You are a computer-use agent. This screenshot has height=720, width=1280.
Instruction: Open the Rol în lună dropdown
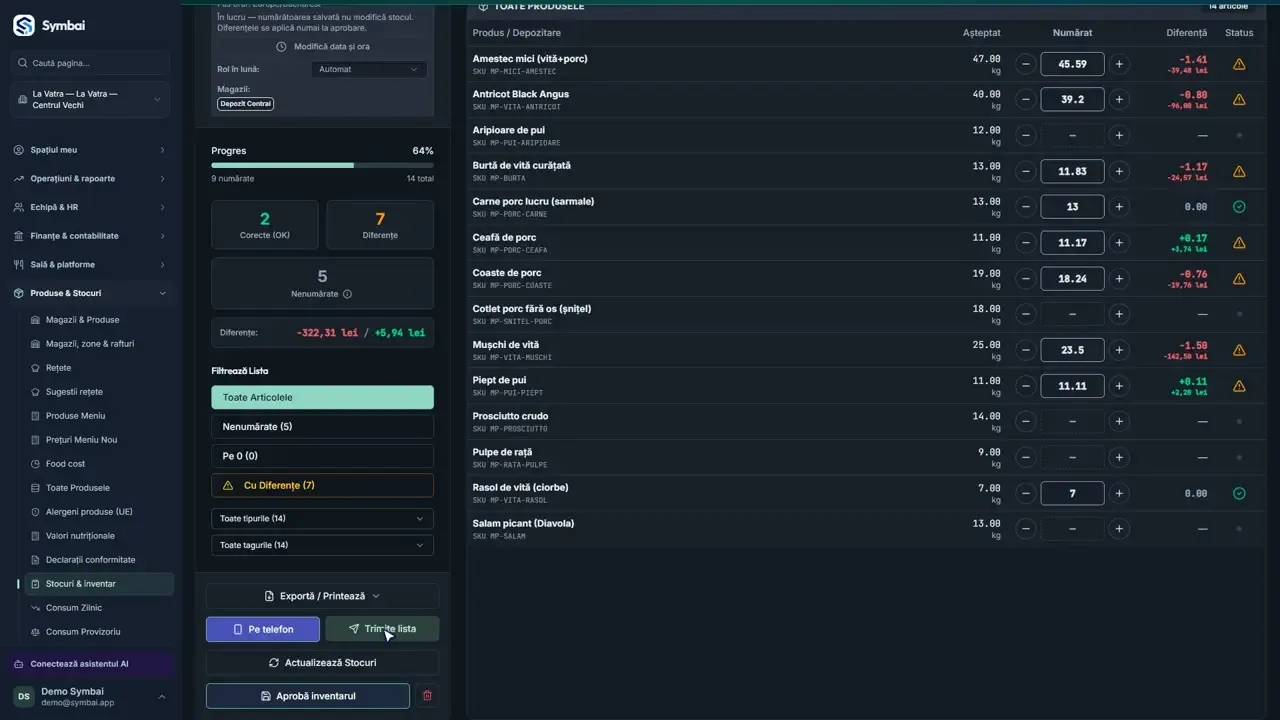coord(369,69)
